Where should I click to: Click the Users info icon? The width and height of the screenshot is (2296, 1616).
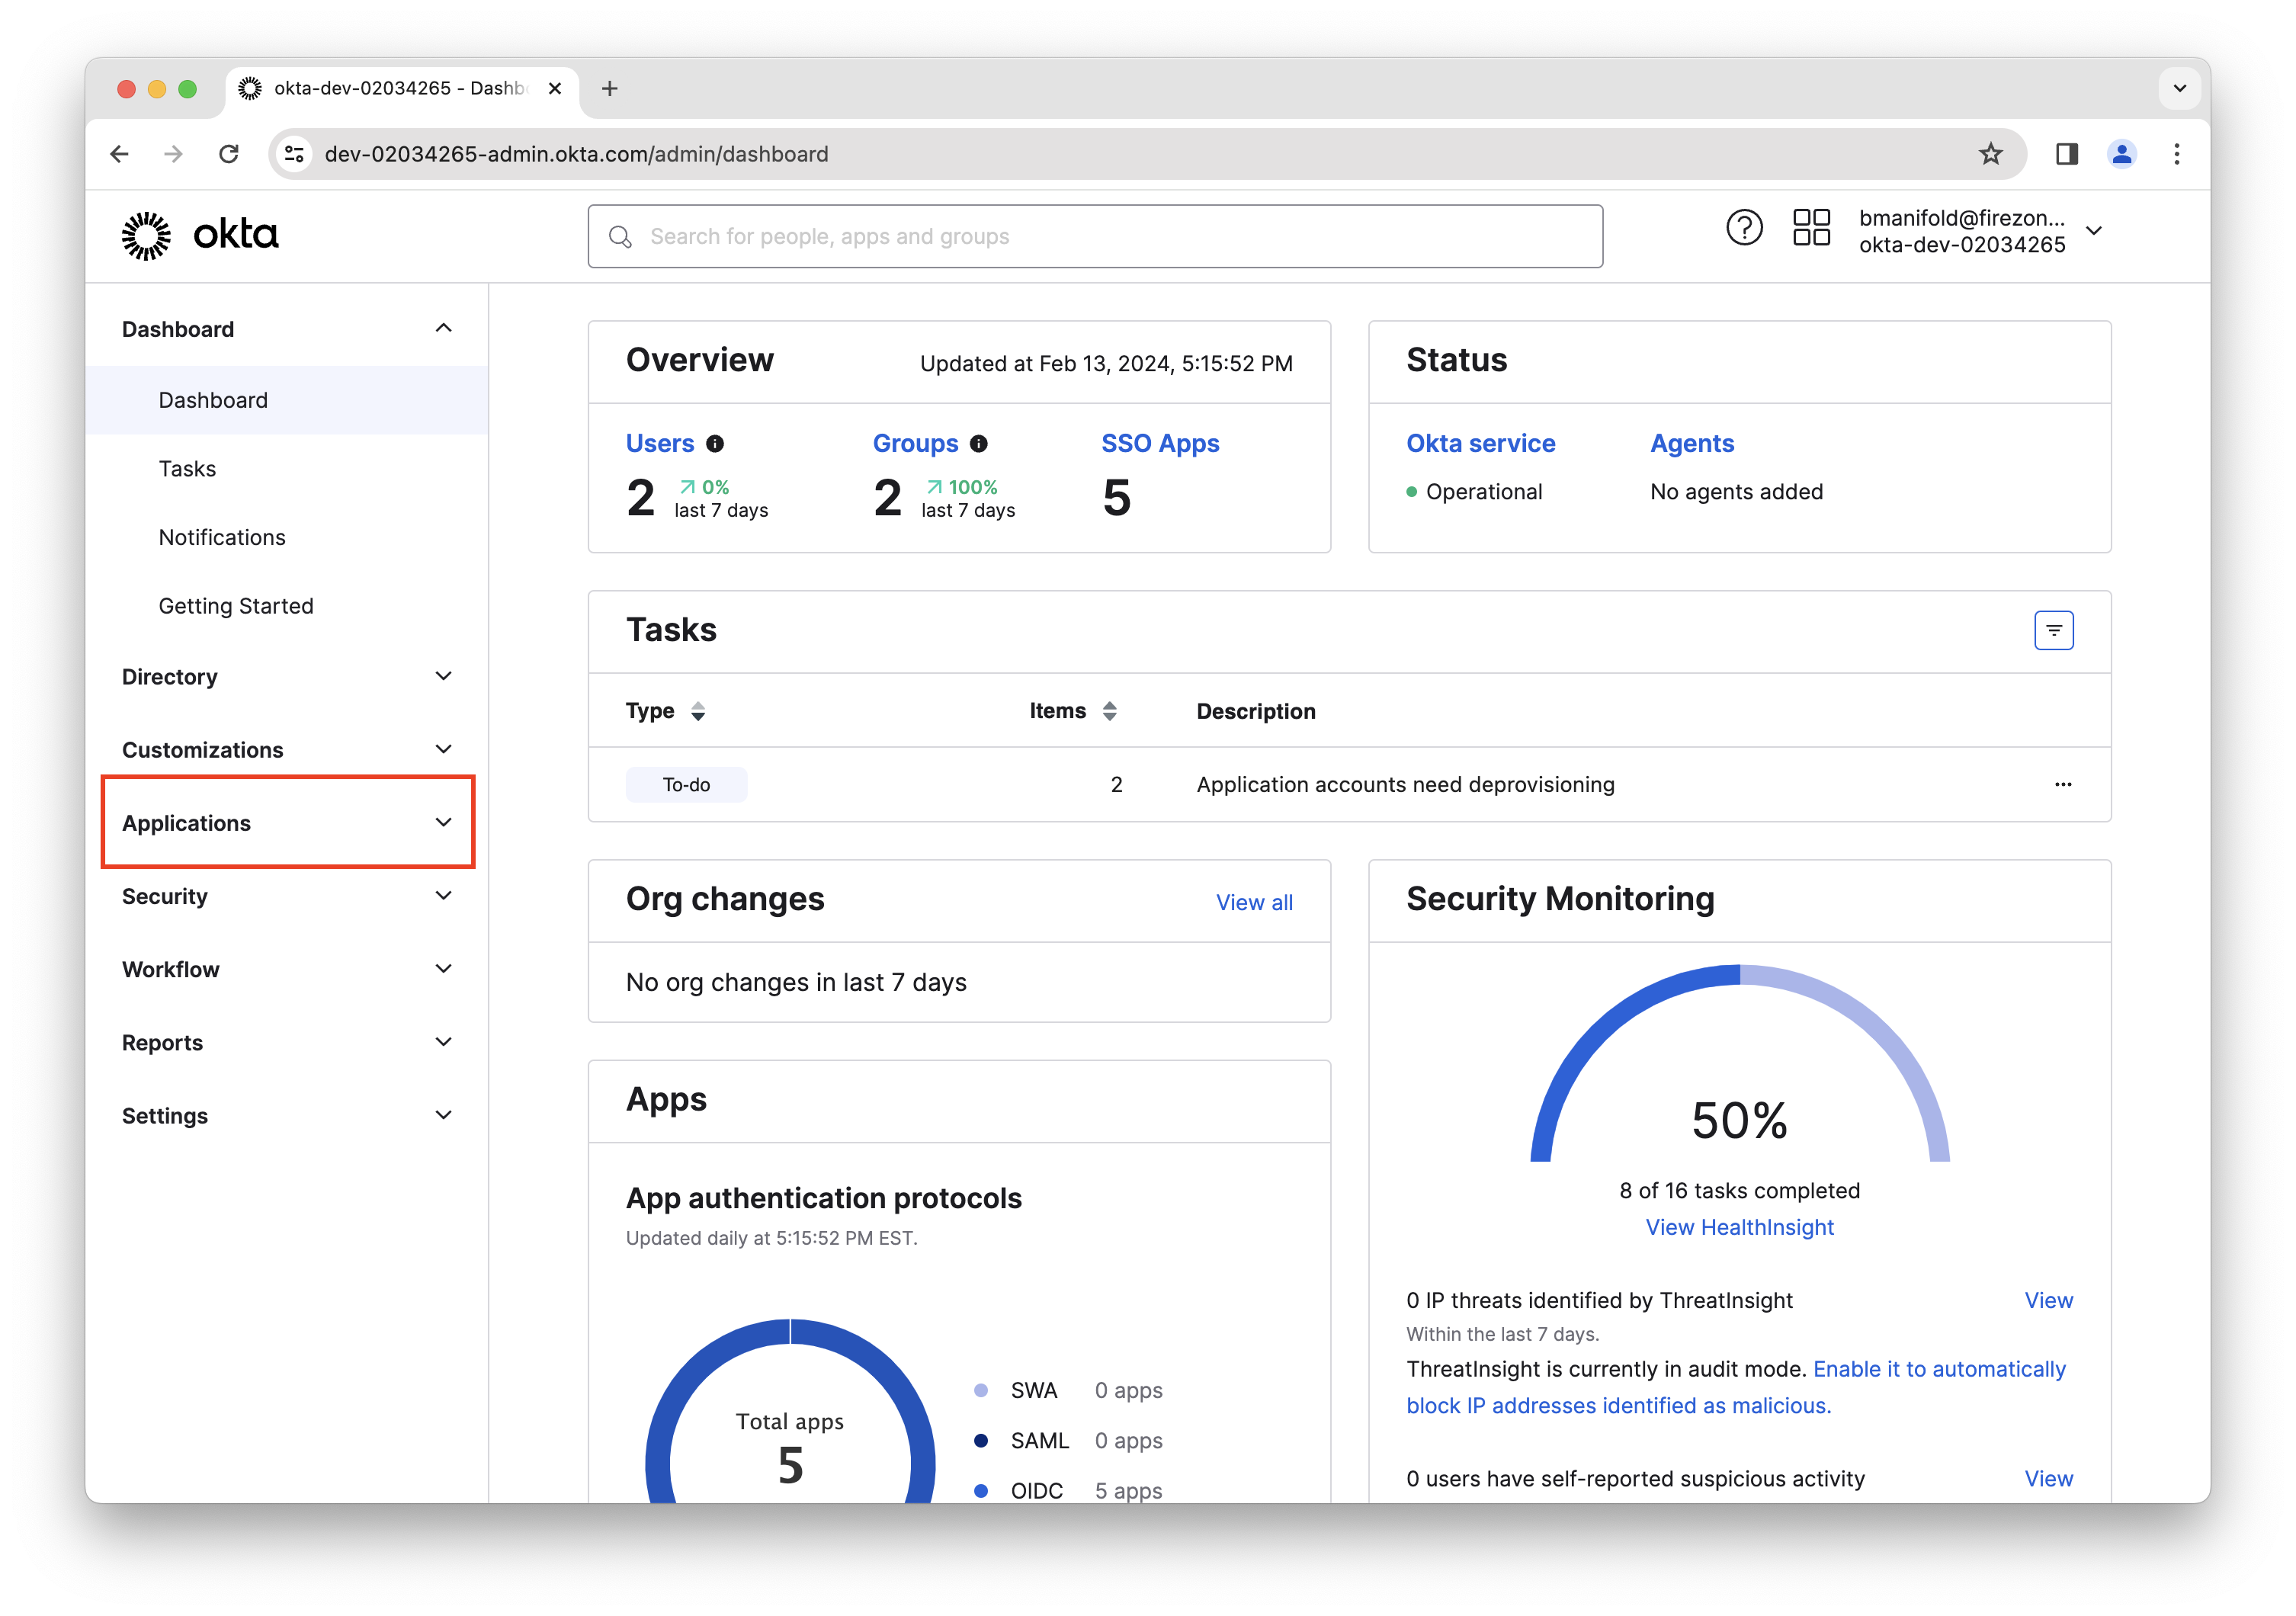coord(715,444)
